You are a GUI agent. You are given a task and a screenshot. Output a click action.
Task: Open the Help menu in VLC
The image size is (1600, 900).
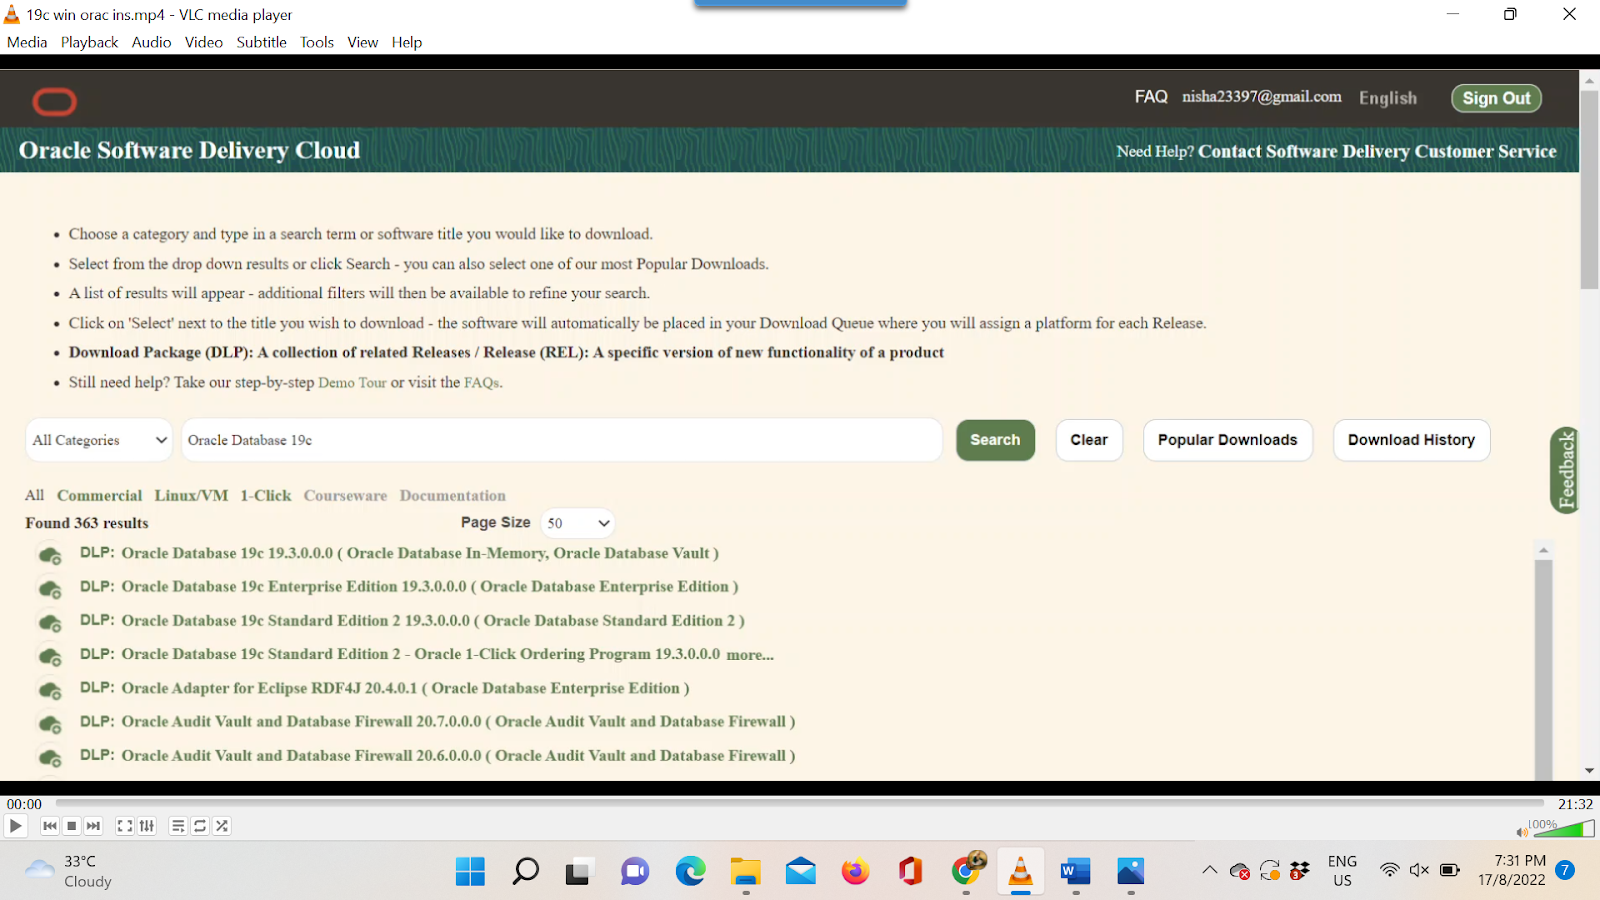pyautogui.click(x=407, y=42)
